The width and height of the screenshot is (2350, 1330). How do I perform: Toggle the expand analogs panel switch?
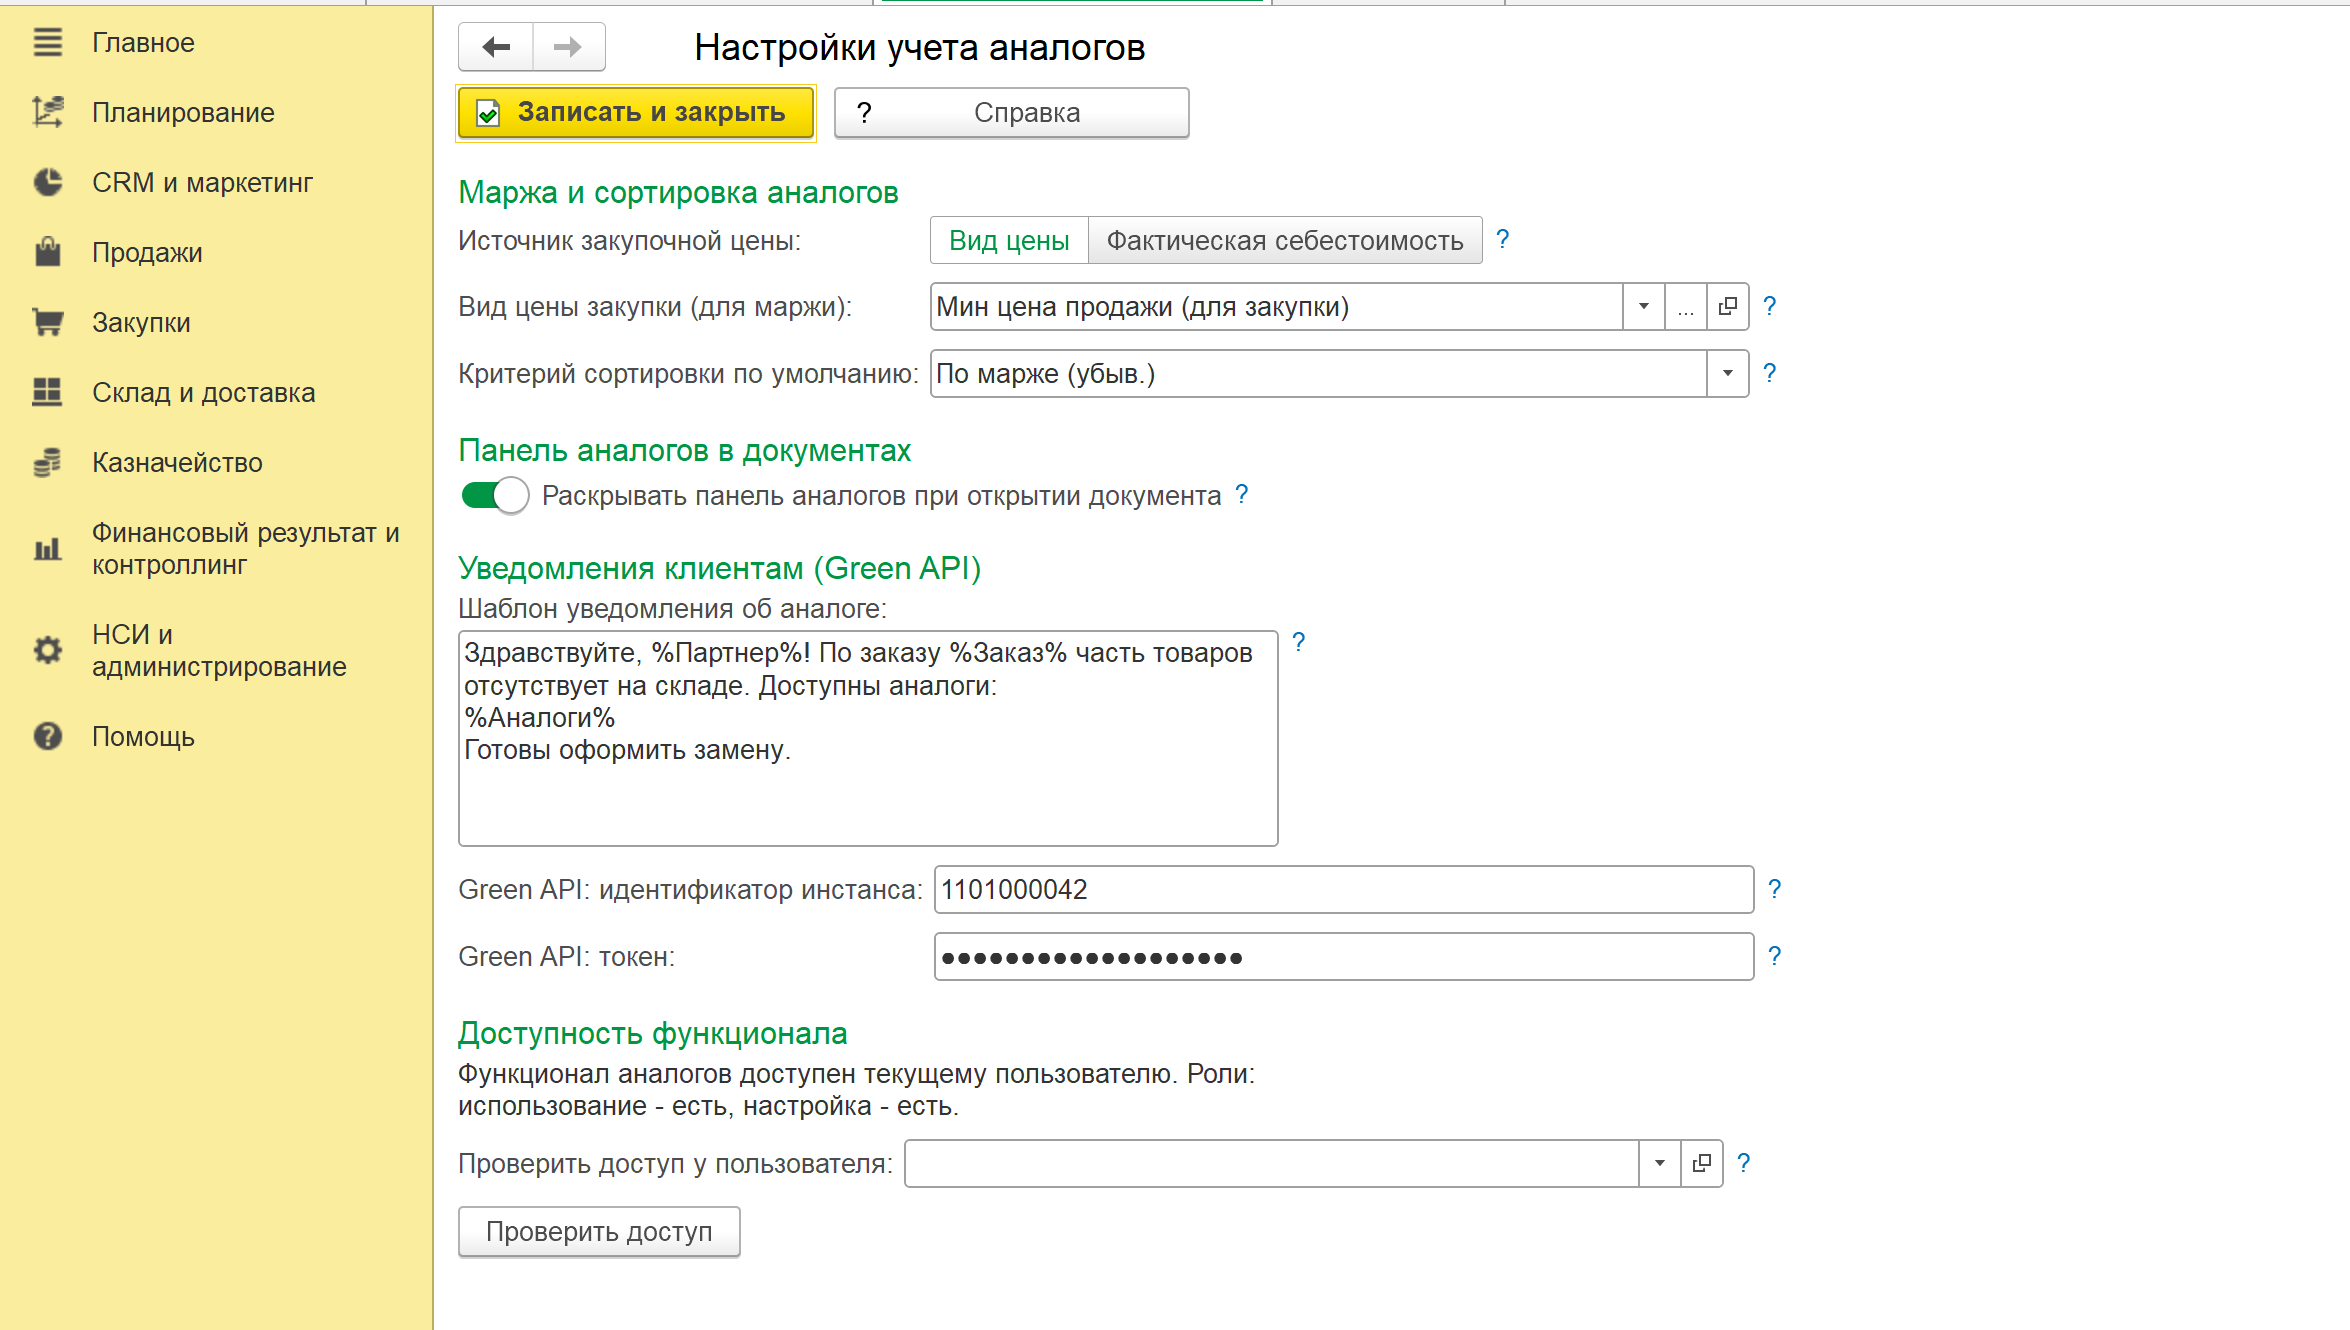point(495,495)
